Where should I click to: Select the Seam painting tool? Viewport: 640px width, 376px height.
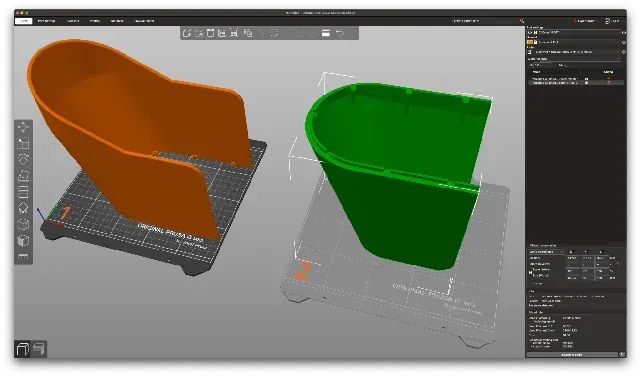24,225
